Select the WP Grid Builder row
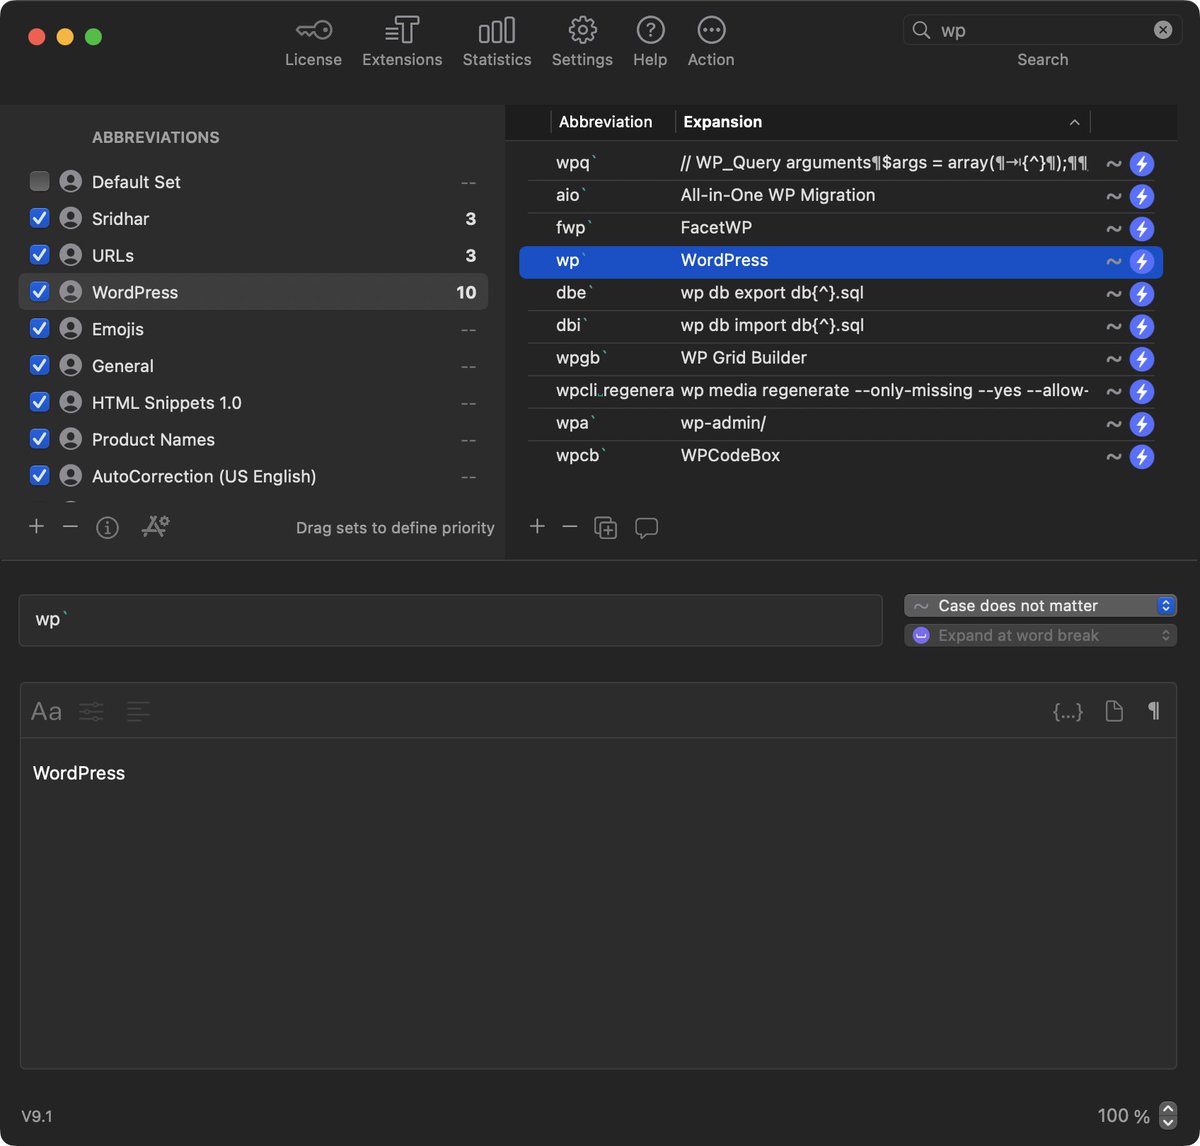Image resolution: width=1200 pixels, height=1146 pixels. (x=841, y=358)
